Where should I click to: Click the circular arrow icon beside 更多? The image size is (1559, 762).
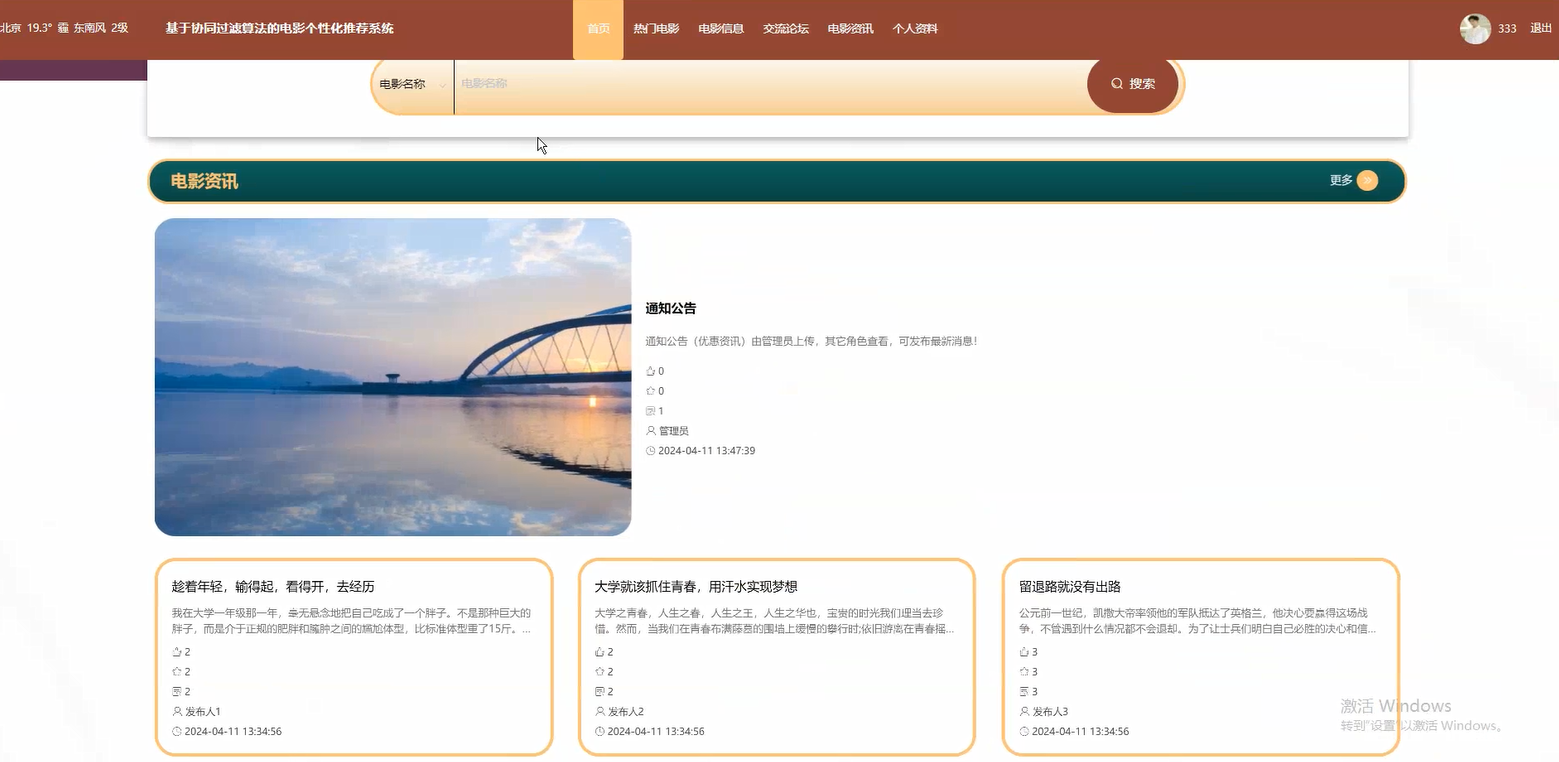click(x=1368, y=180)
